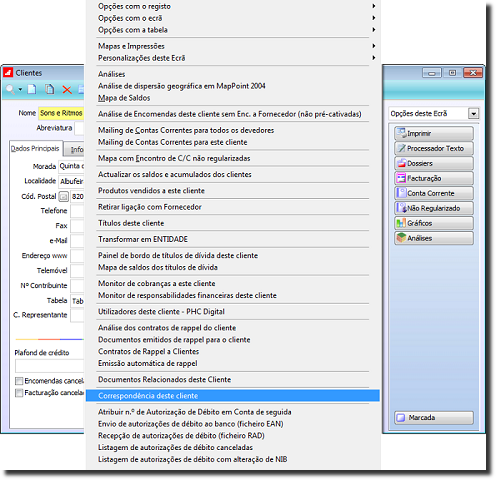Expand Mapas e Impressões submenu
The image size is (496, 480).
pos(233,46)
